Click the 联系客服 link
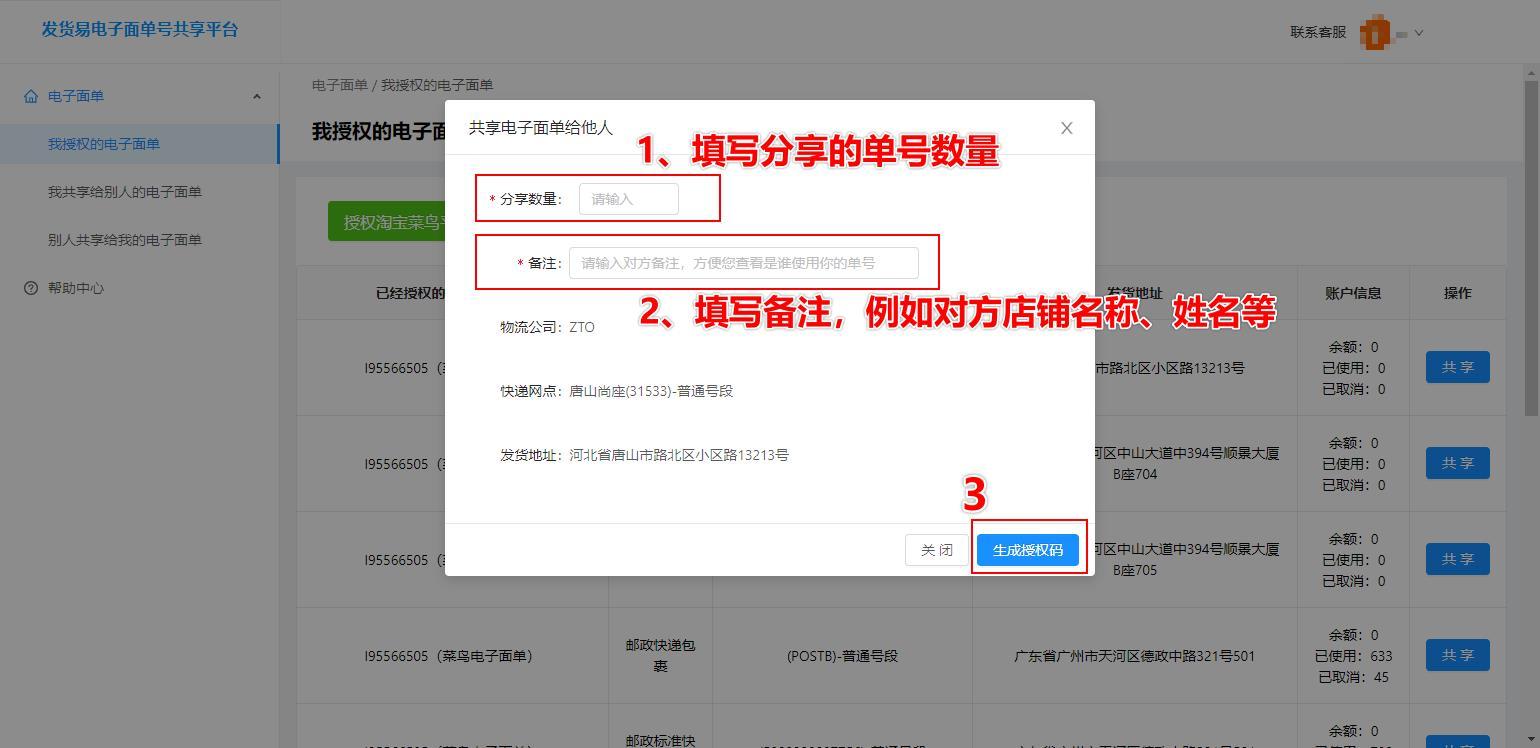This screenshot has width=1540, height=748. pyautogui.click(x=1318, y=32)
